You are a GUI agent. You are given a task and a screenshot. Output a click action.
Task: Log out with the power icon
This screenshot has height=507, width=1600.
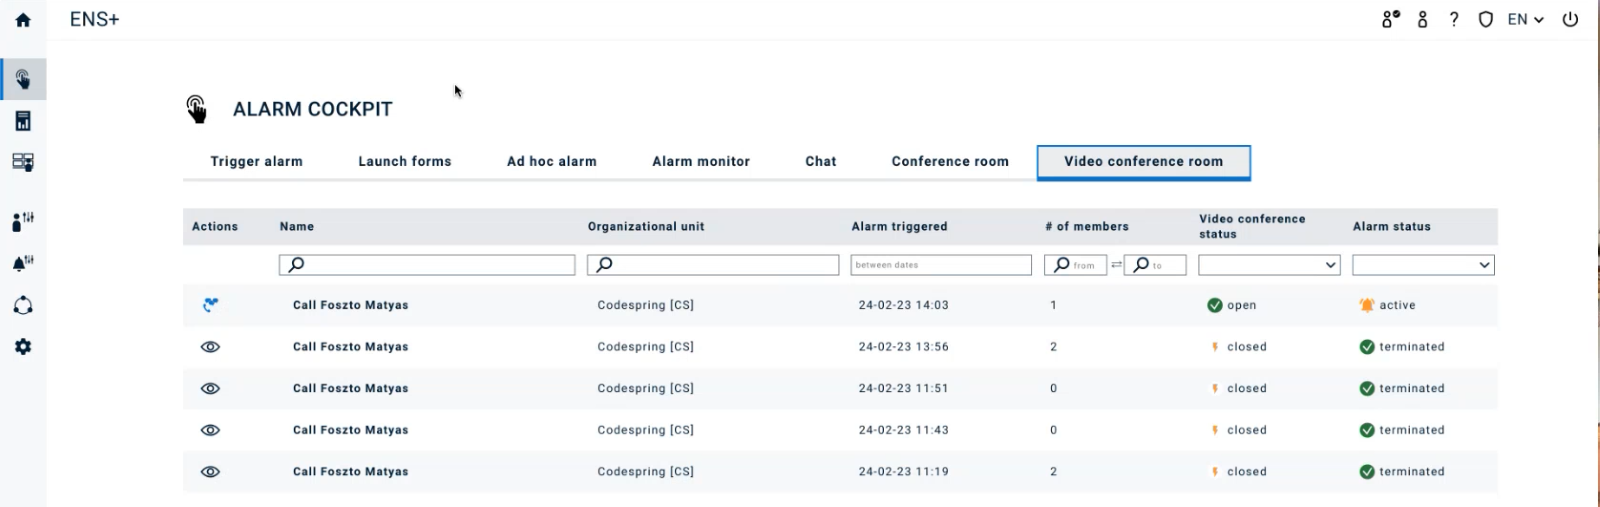tap(1571, 19)
